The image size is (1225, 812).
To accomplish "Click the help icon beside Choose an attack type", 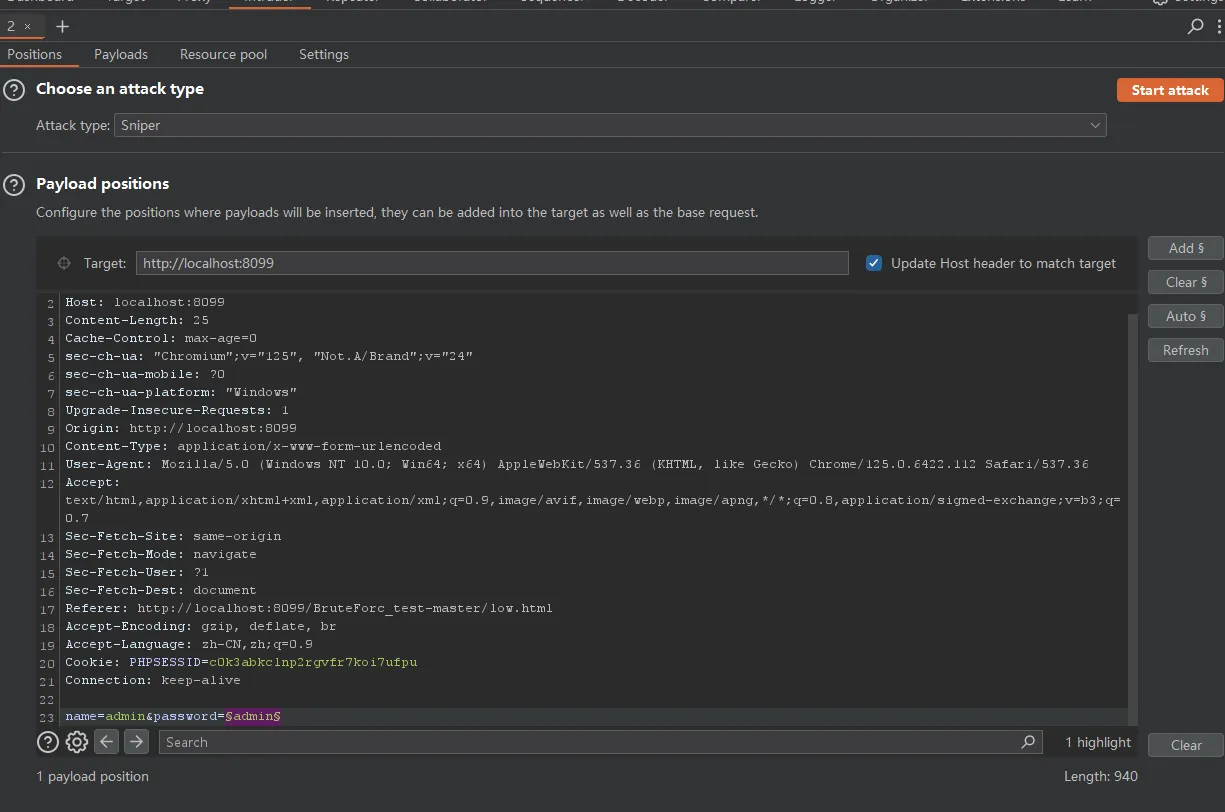I will click(14, 90).
